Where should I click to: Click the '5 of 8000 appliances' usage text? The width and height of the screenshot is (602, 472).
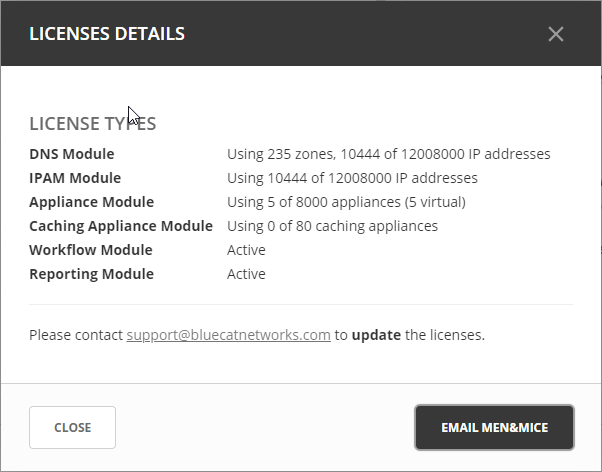point(346,202)
